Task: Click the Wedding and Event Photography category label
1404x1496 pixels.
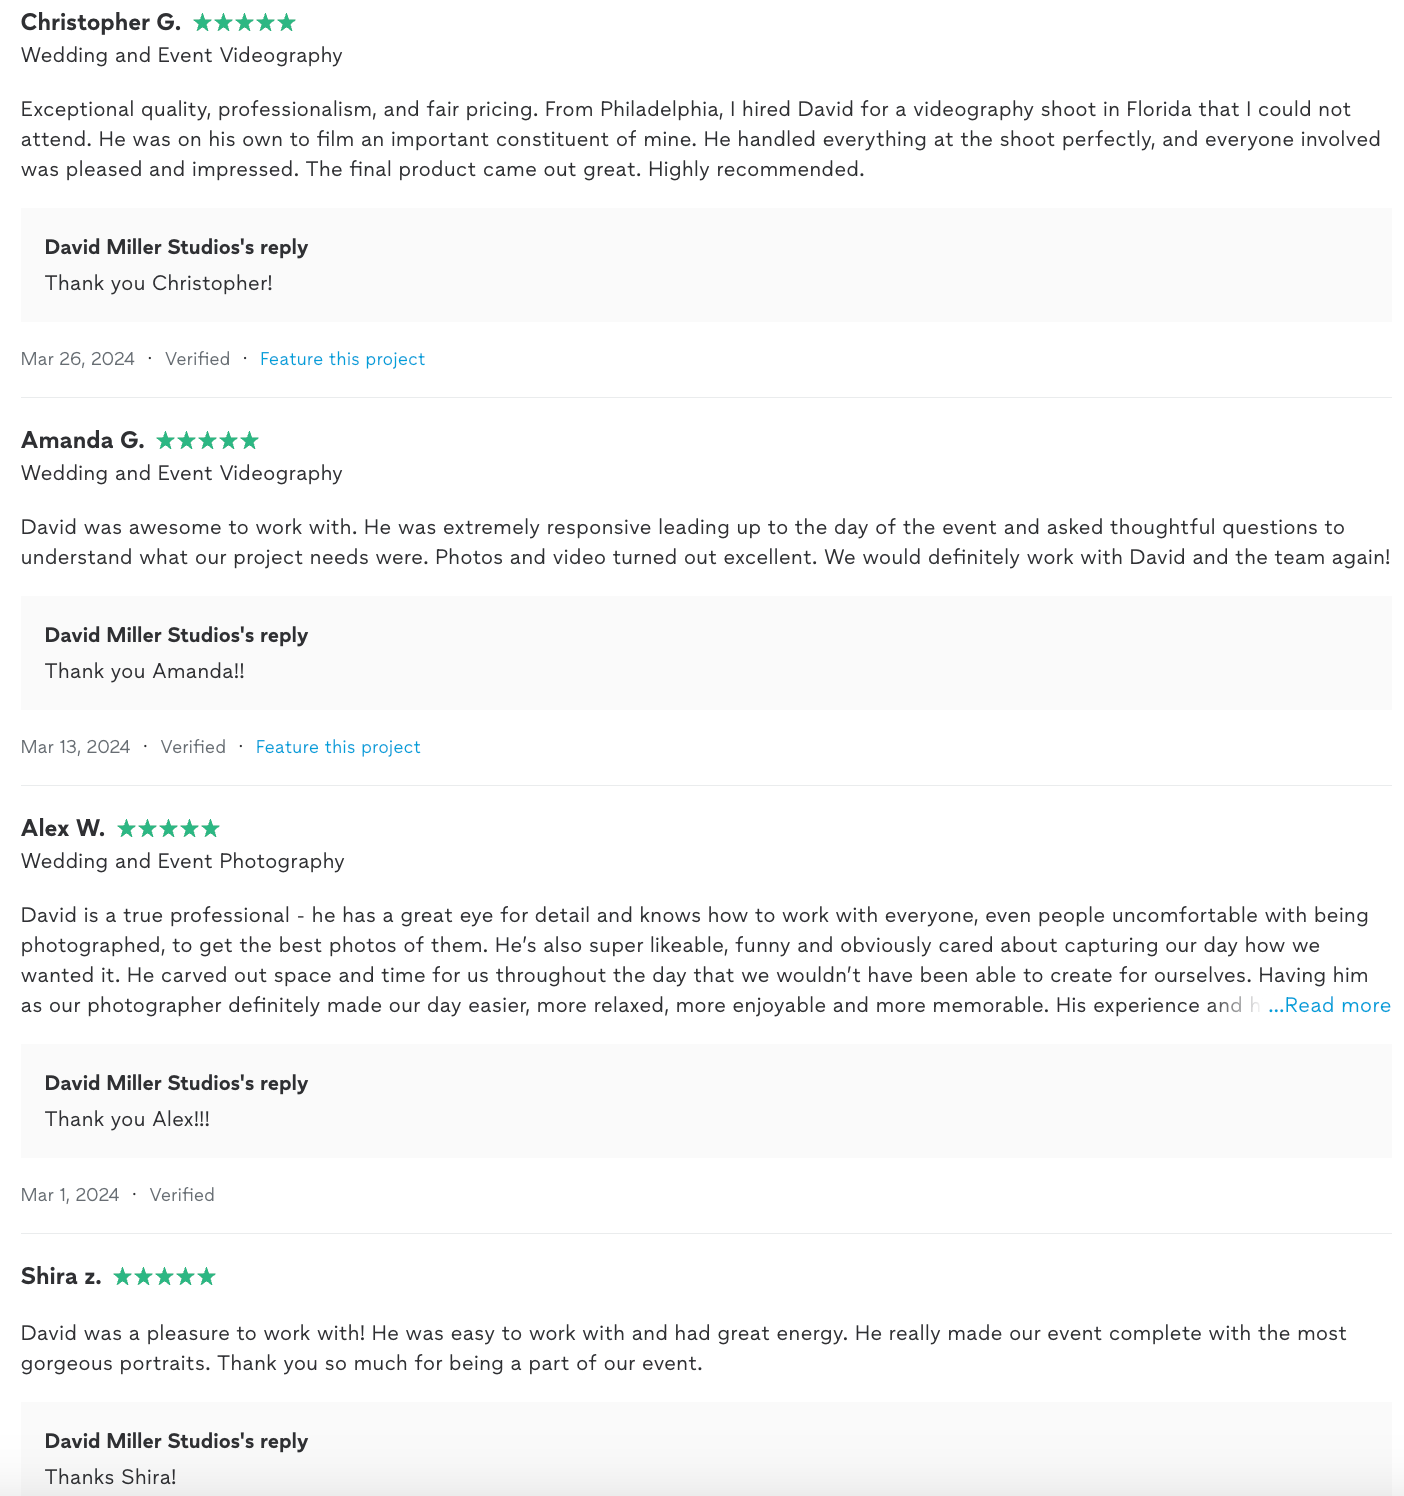Action: pos(183,861)
